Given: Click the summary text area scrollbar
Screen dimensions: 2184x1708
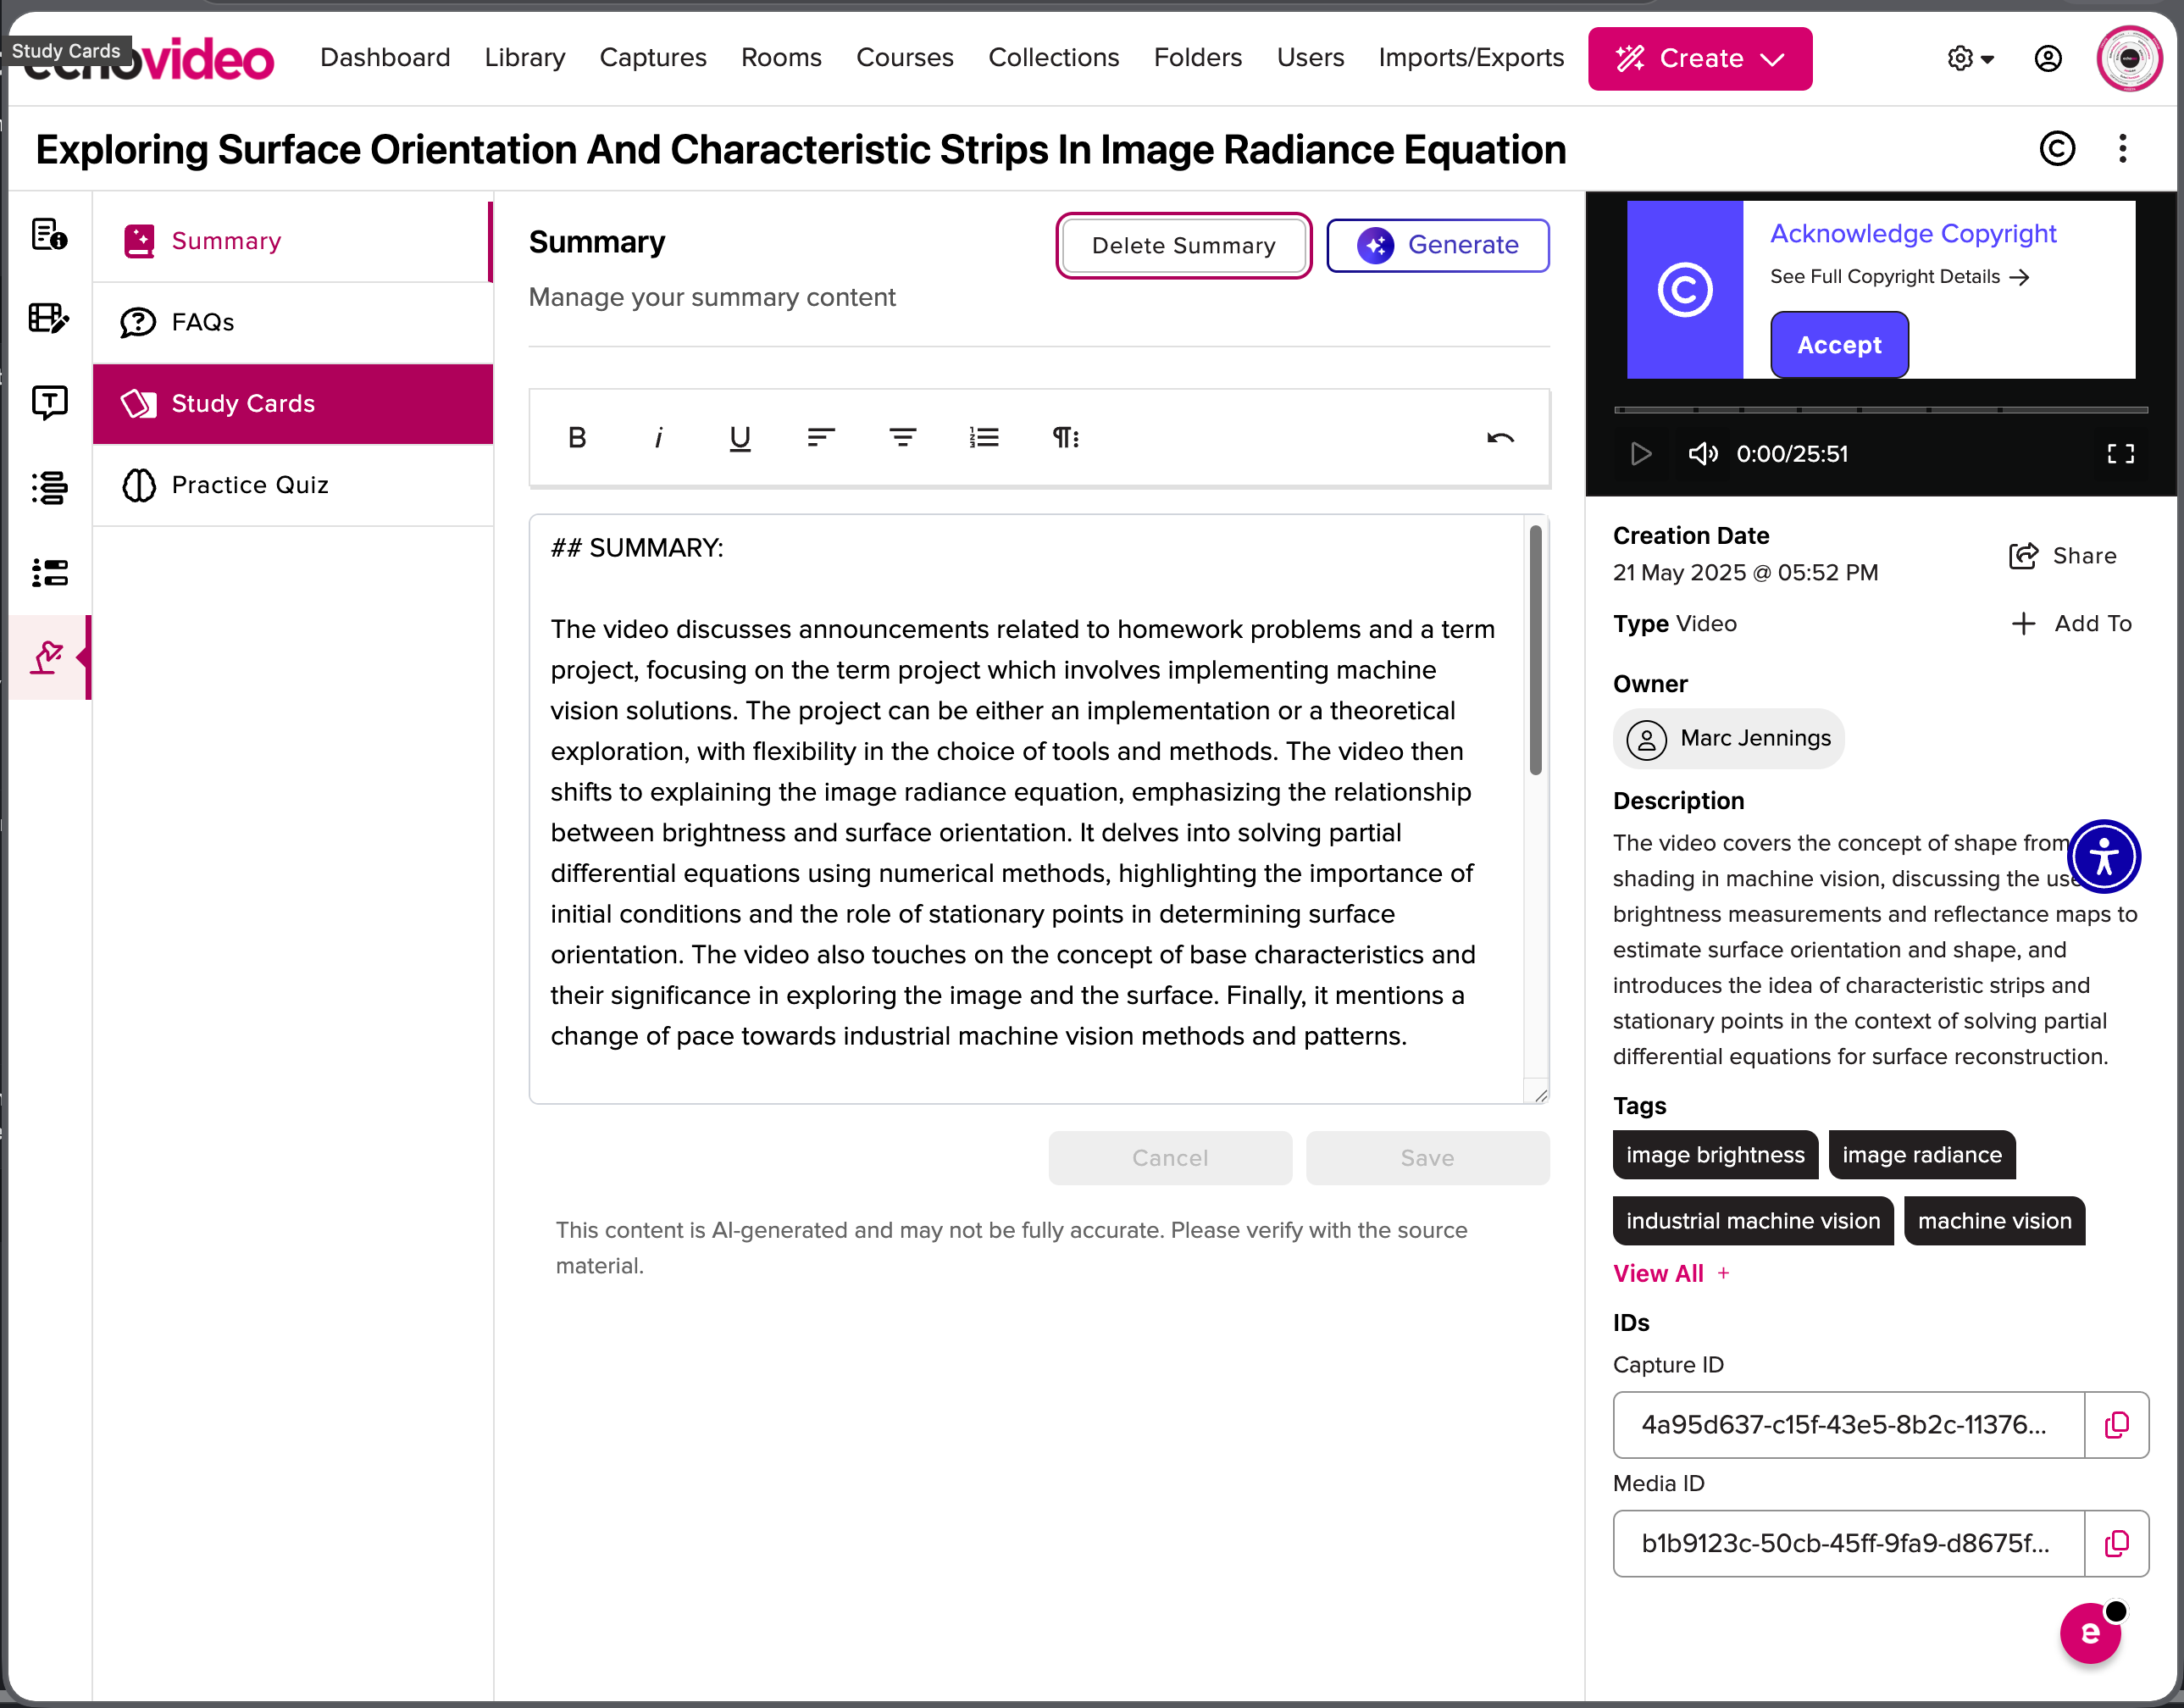Looking at the screenshot, I should pos(1535,650).
